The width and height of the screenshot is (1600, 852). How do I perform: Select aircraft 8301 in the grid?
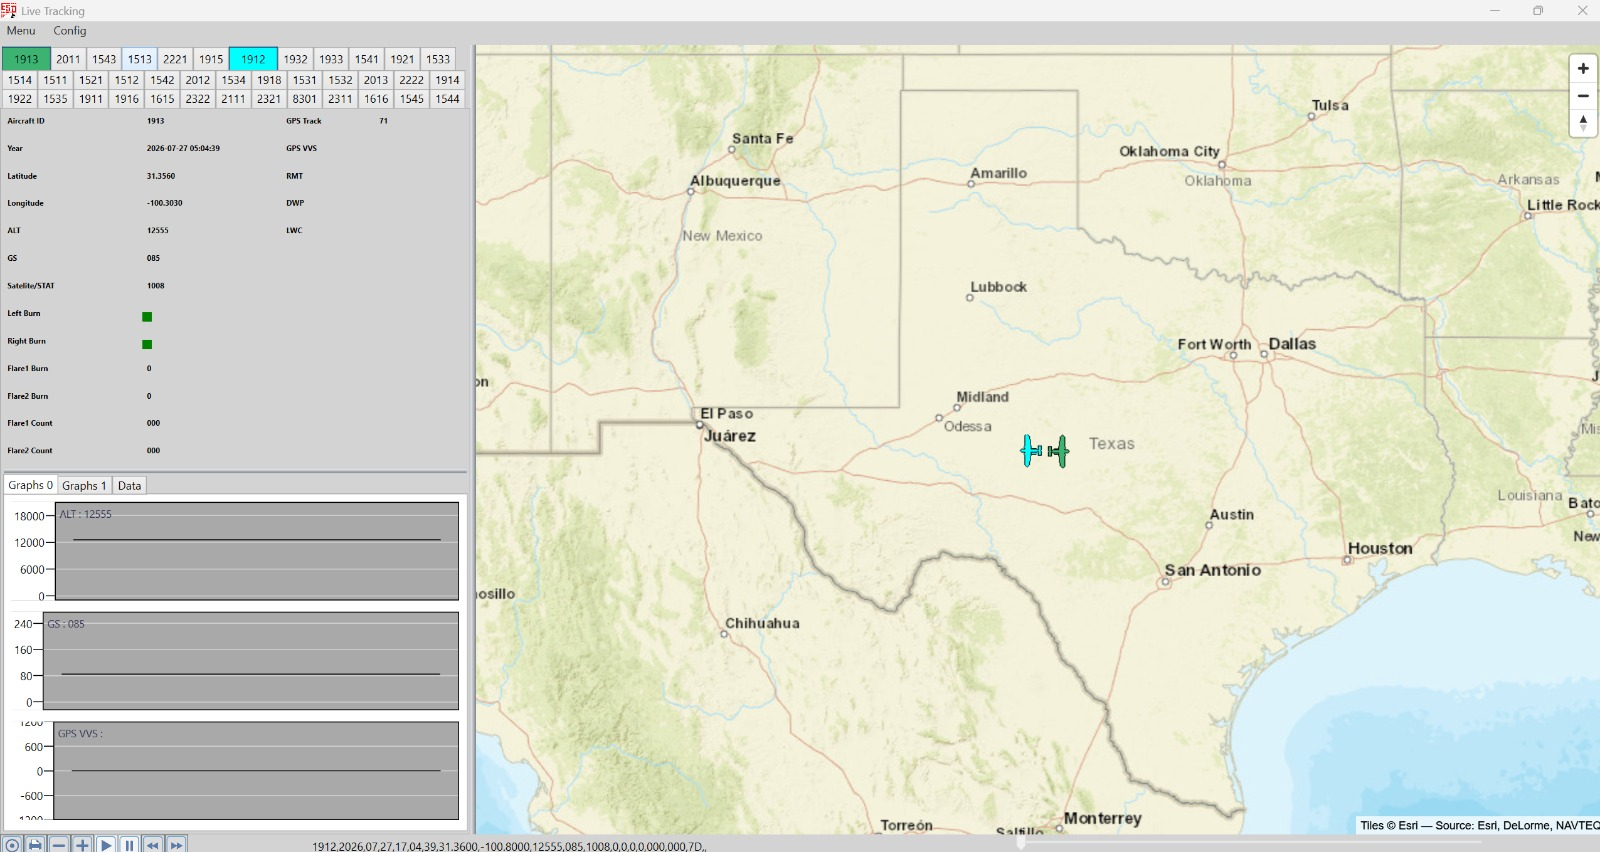tap(305, 99)
